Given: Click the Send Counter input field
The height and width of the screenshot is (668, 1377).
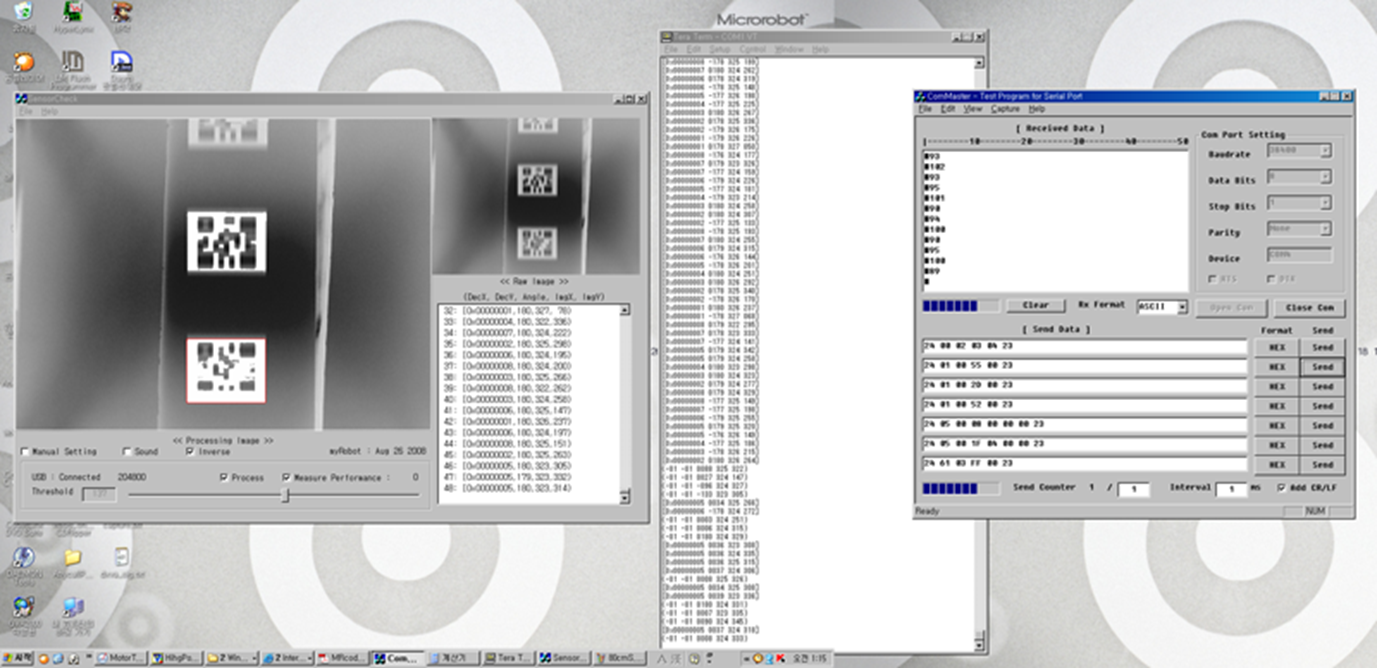Looking at the screenshot, I should coord(1133,489).
